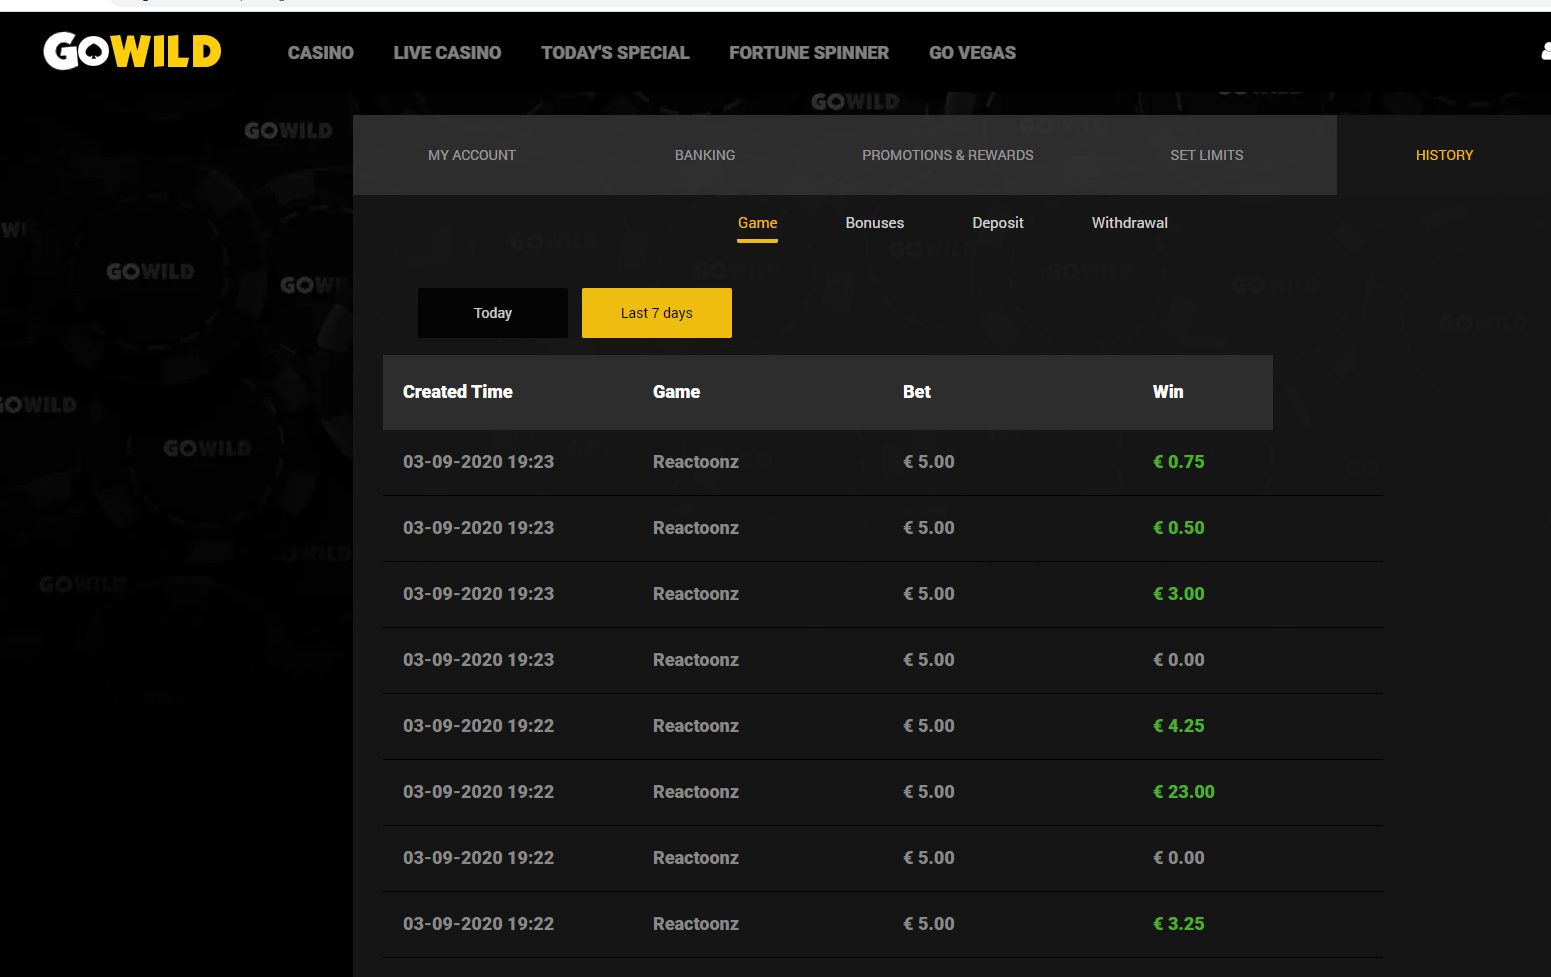Open Today's Special page
The image size is (1551, 977).
615,53
